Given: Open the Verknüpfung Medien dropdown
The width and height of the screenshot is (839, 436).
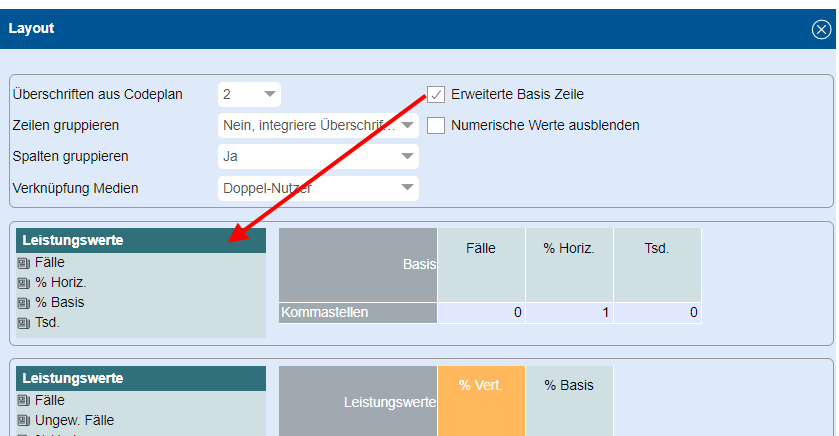Looking at the screenshot, I should tap(318, 188).
